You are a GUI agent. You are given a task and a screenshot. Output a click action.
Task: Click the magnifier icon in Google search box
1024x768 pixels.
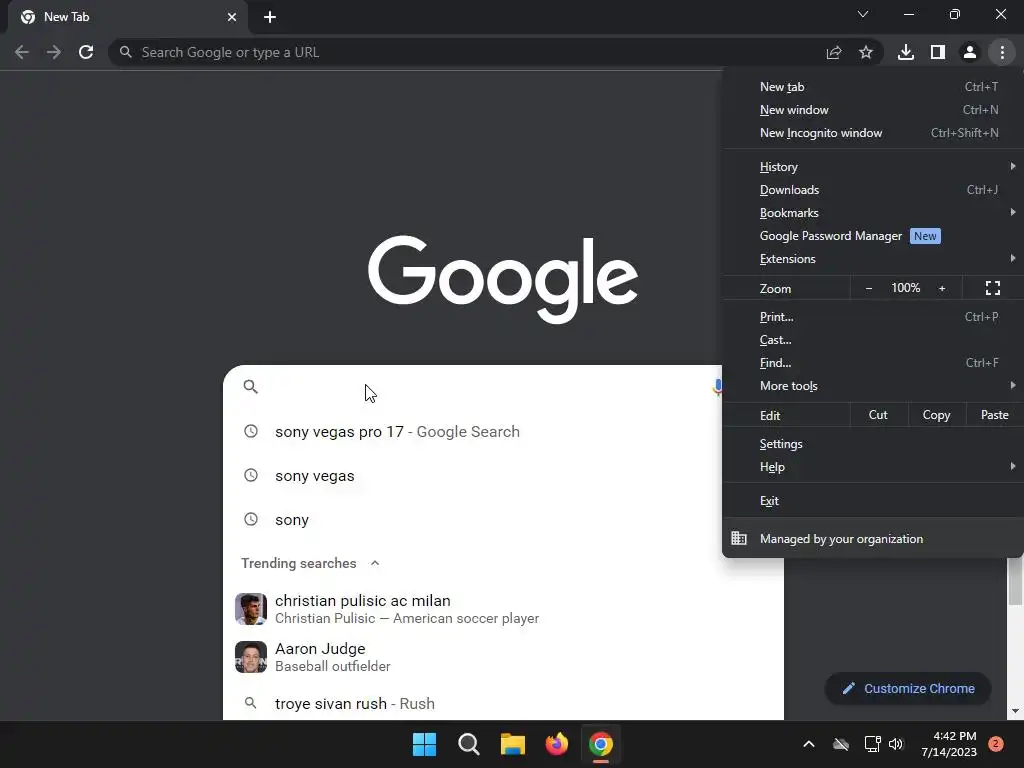(251, 387)
